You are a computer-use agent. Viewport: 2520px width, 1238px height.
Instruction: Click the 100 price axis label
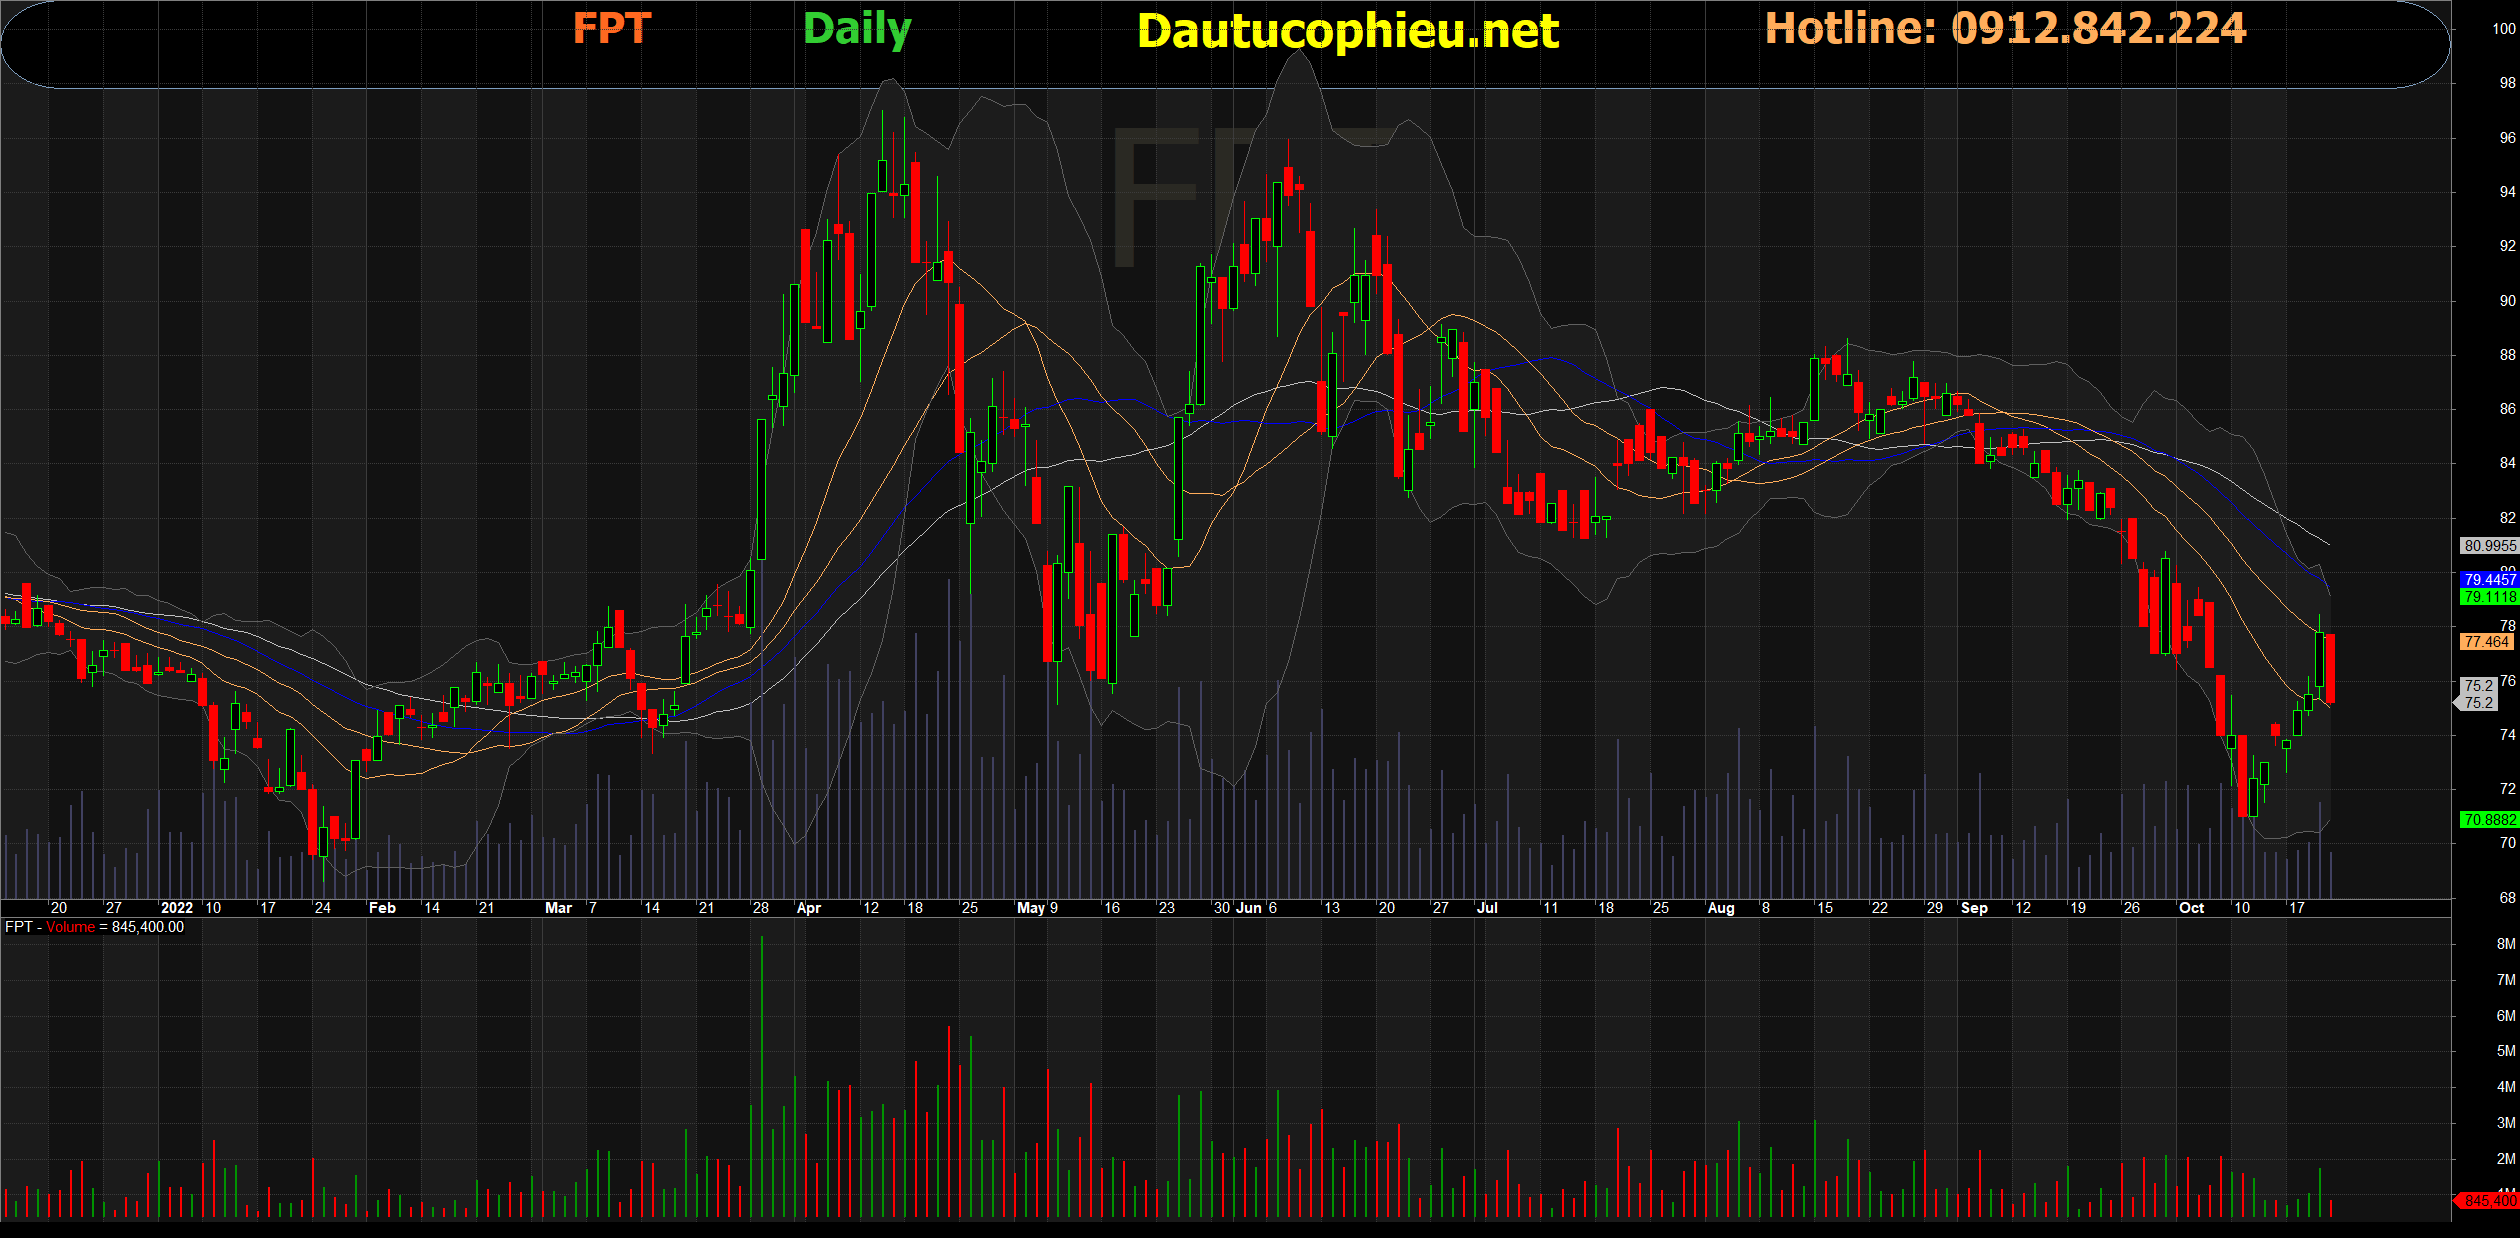(2503, 29)
